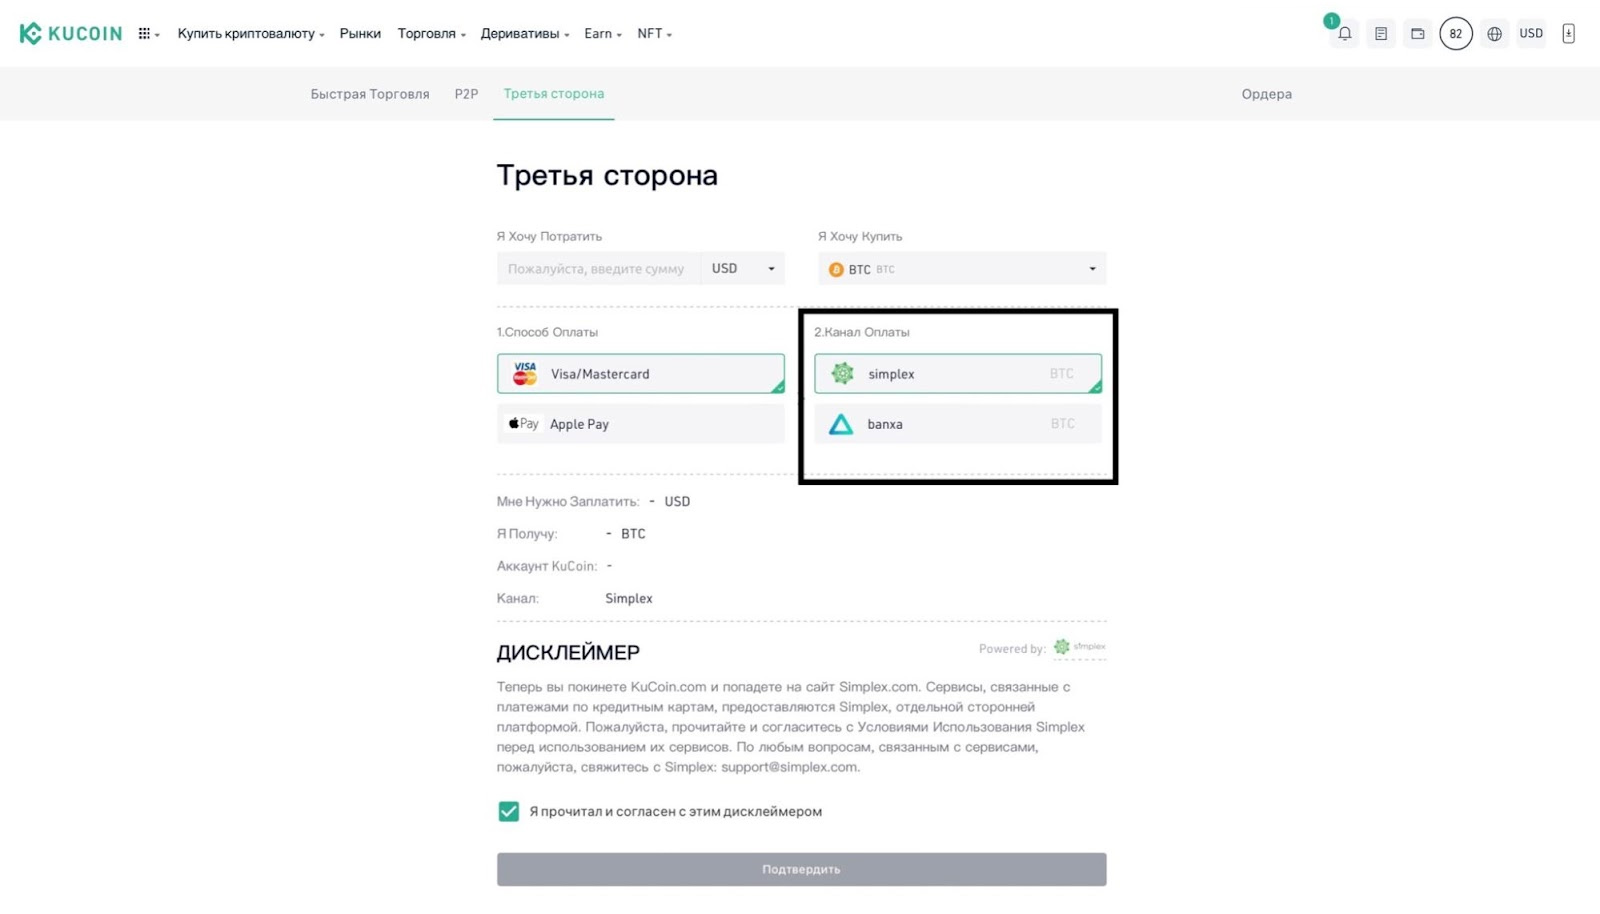Switch to the P2P tab

coord(465,93)
